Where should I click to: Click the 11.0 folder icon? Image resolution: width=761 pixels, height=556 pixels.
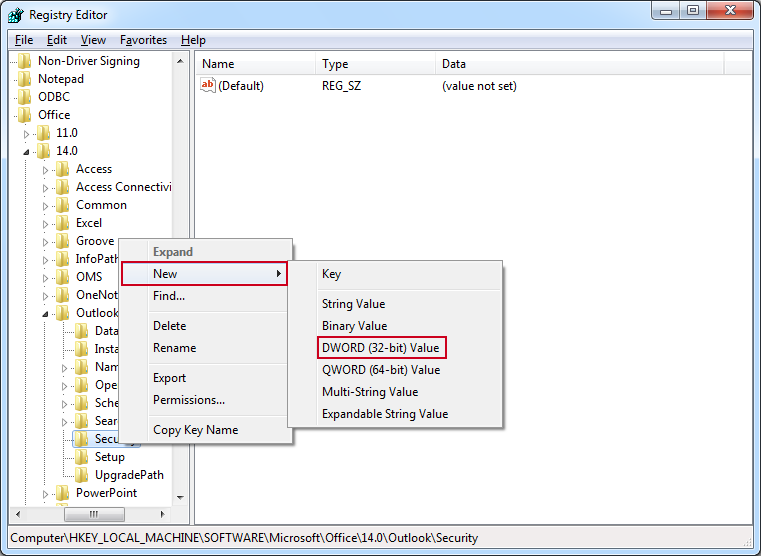43,133
